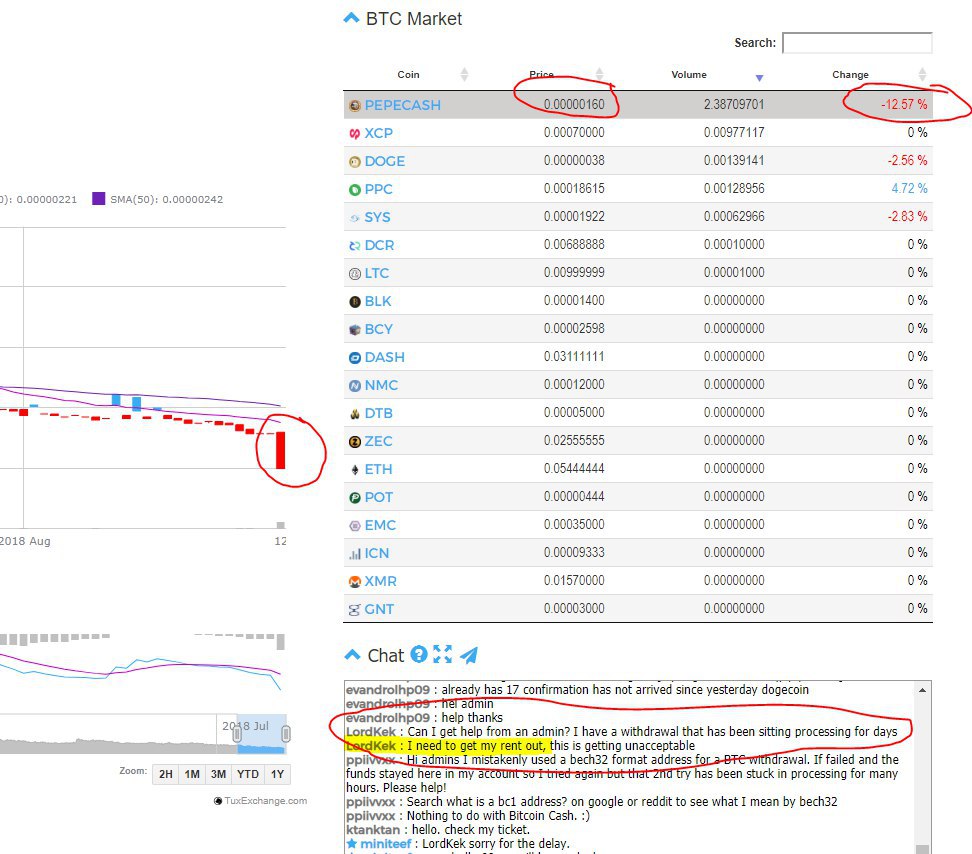The height and width of the screenshot is (854, 972).
Task: Click the PEPECASH coin icon
Action: (355, 106)
